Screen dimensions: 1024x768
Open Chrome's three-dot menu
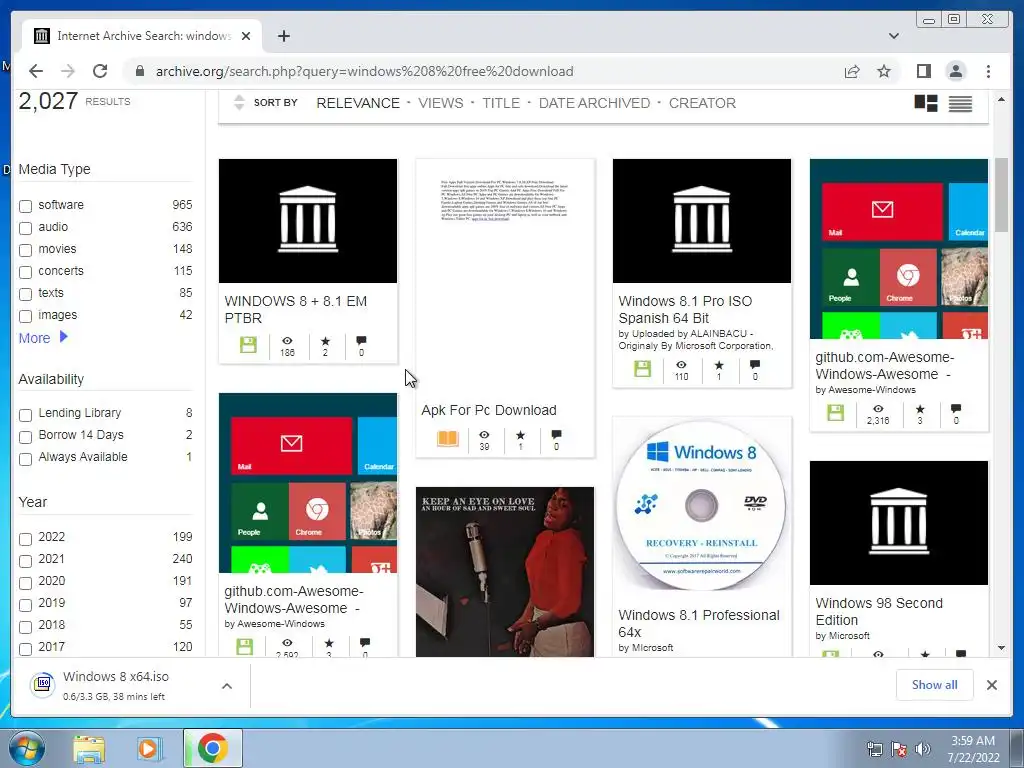(x=988, y=71)
